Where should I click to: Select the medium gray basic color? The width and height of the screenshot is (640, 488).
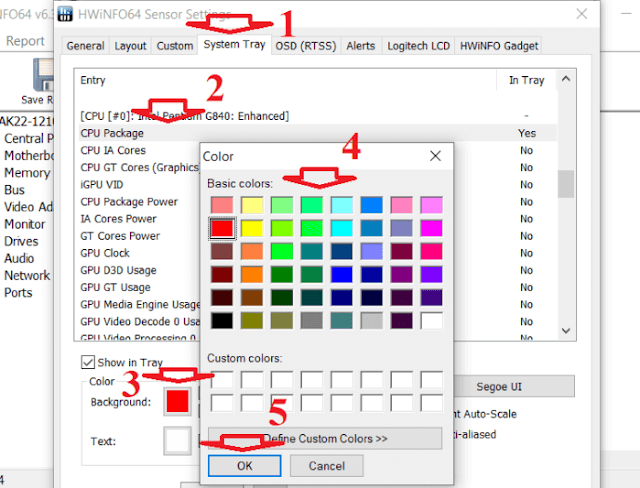click(x=311, y=321)
